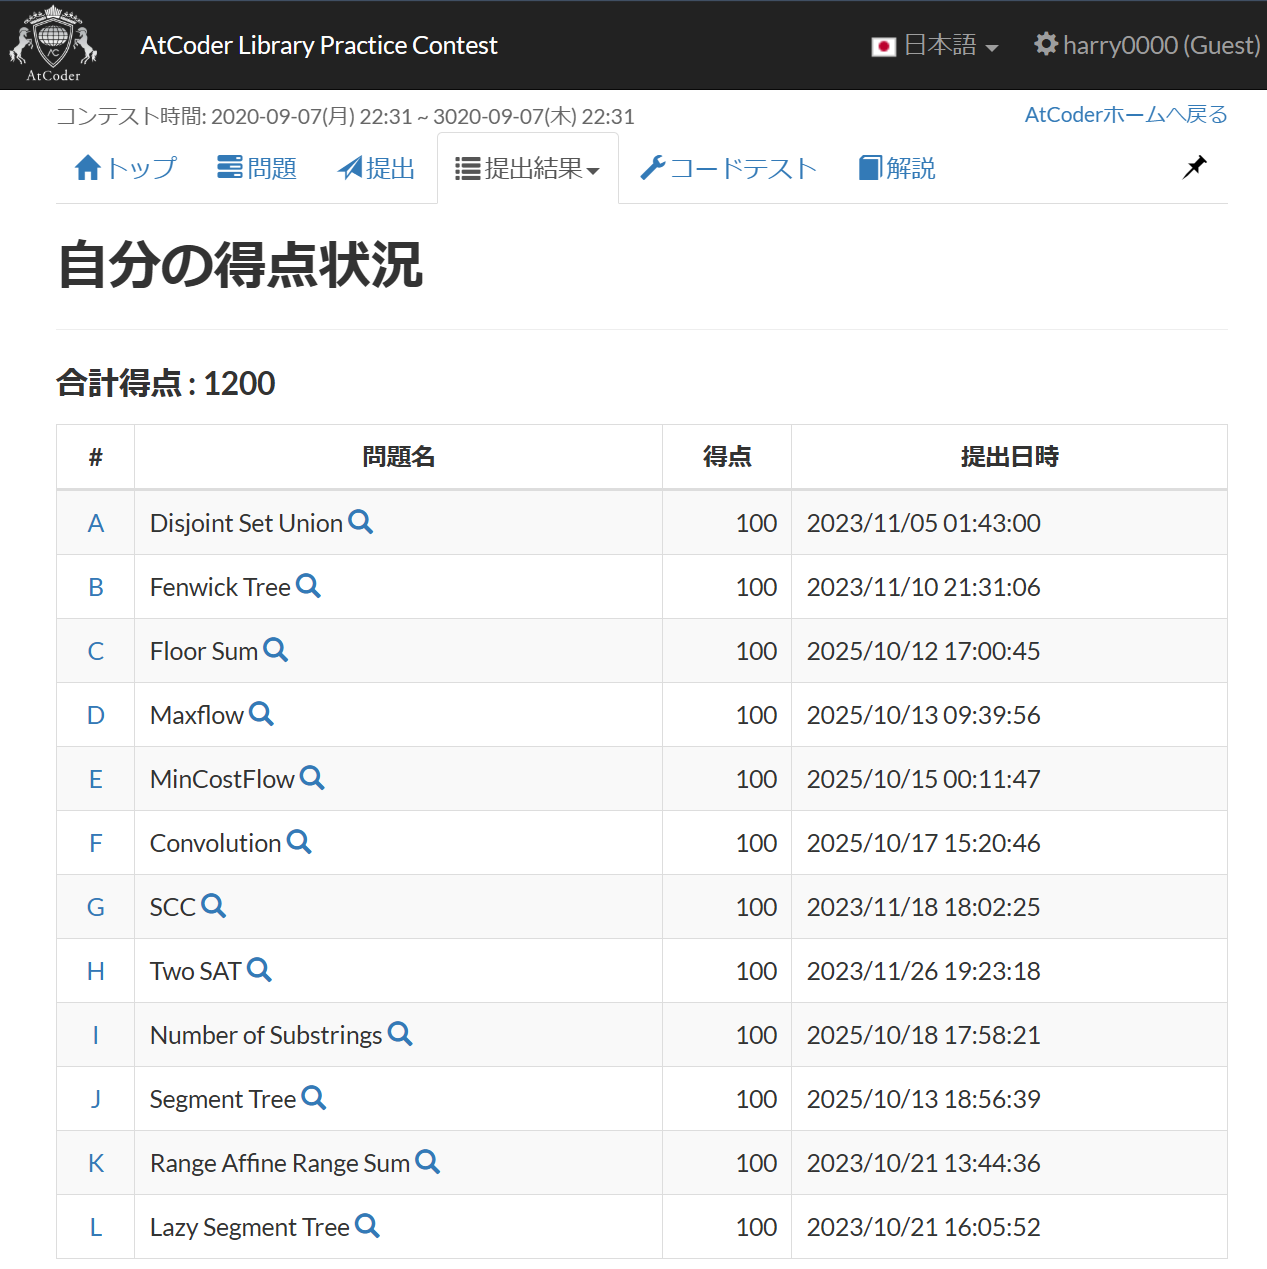Open magnifier icon beside Lazy Segment Tree
The height and width of the screenshot is (1269, 1267).
point(367,1226)
